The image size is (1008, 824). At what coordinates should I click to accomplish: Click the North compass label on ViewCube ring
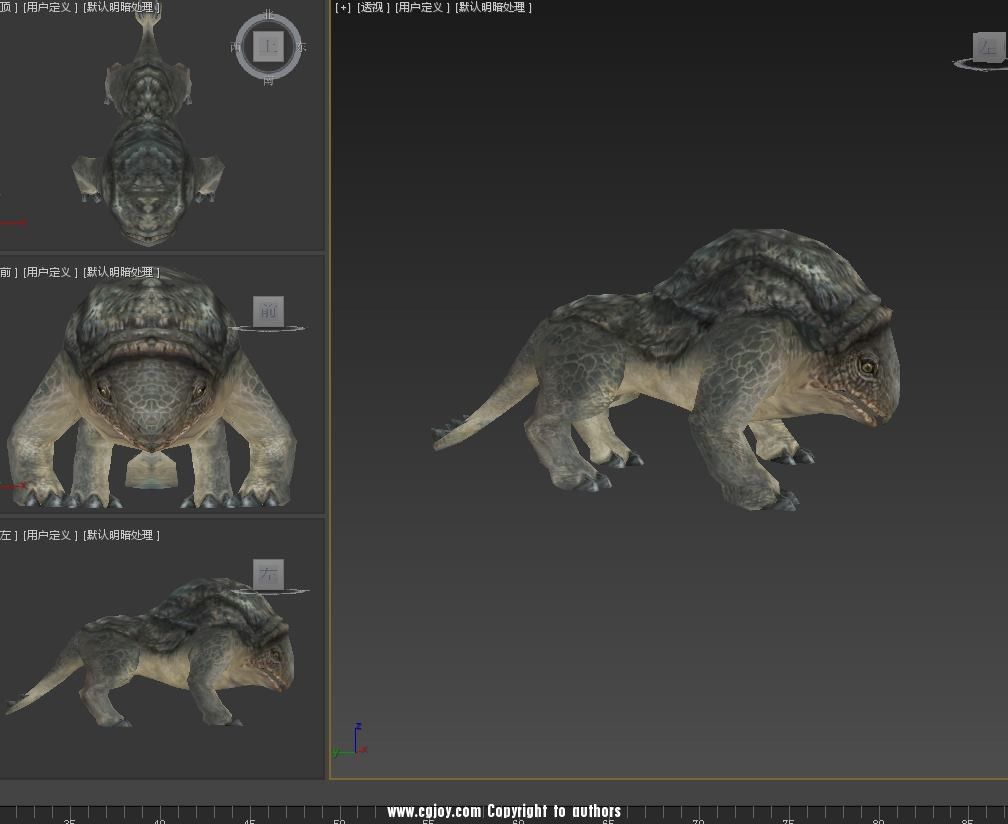[x=268, y=15]
